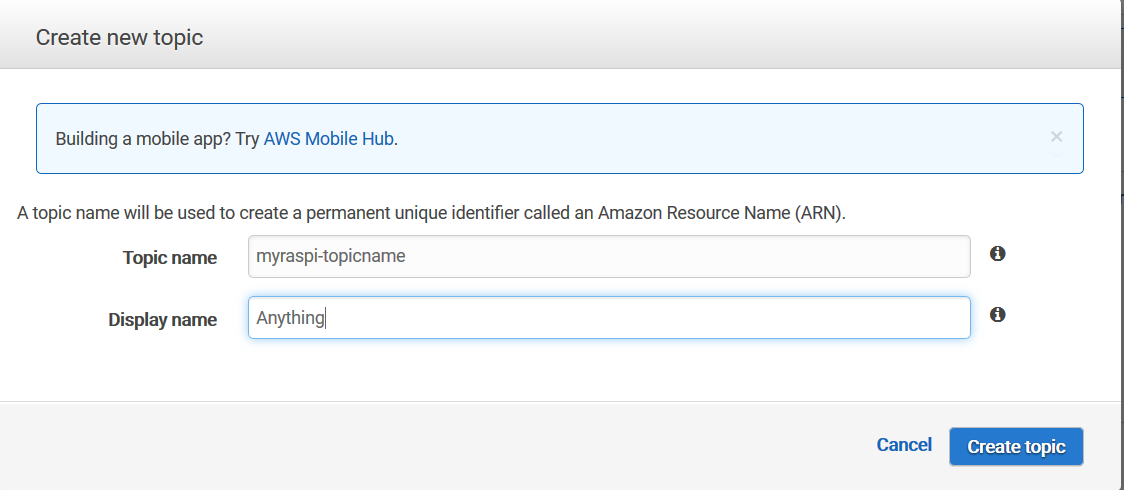Click the "myraspi-topicname" text in the field
The width and height of the screenshot is (1124, 490).
(x=331, y=257)
